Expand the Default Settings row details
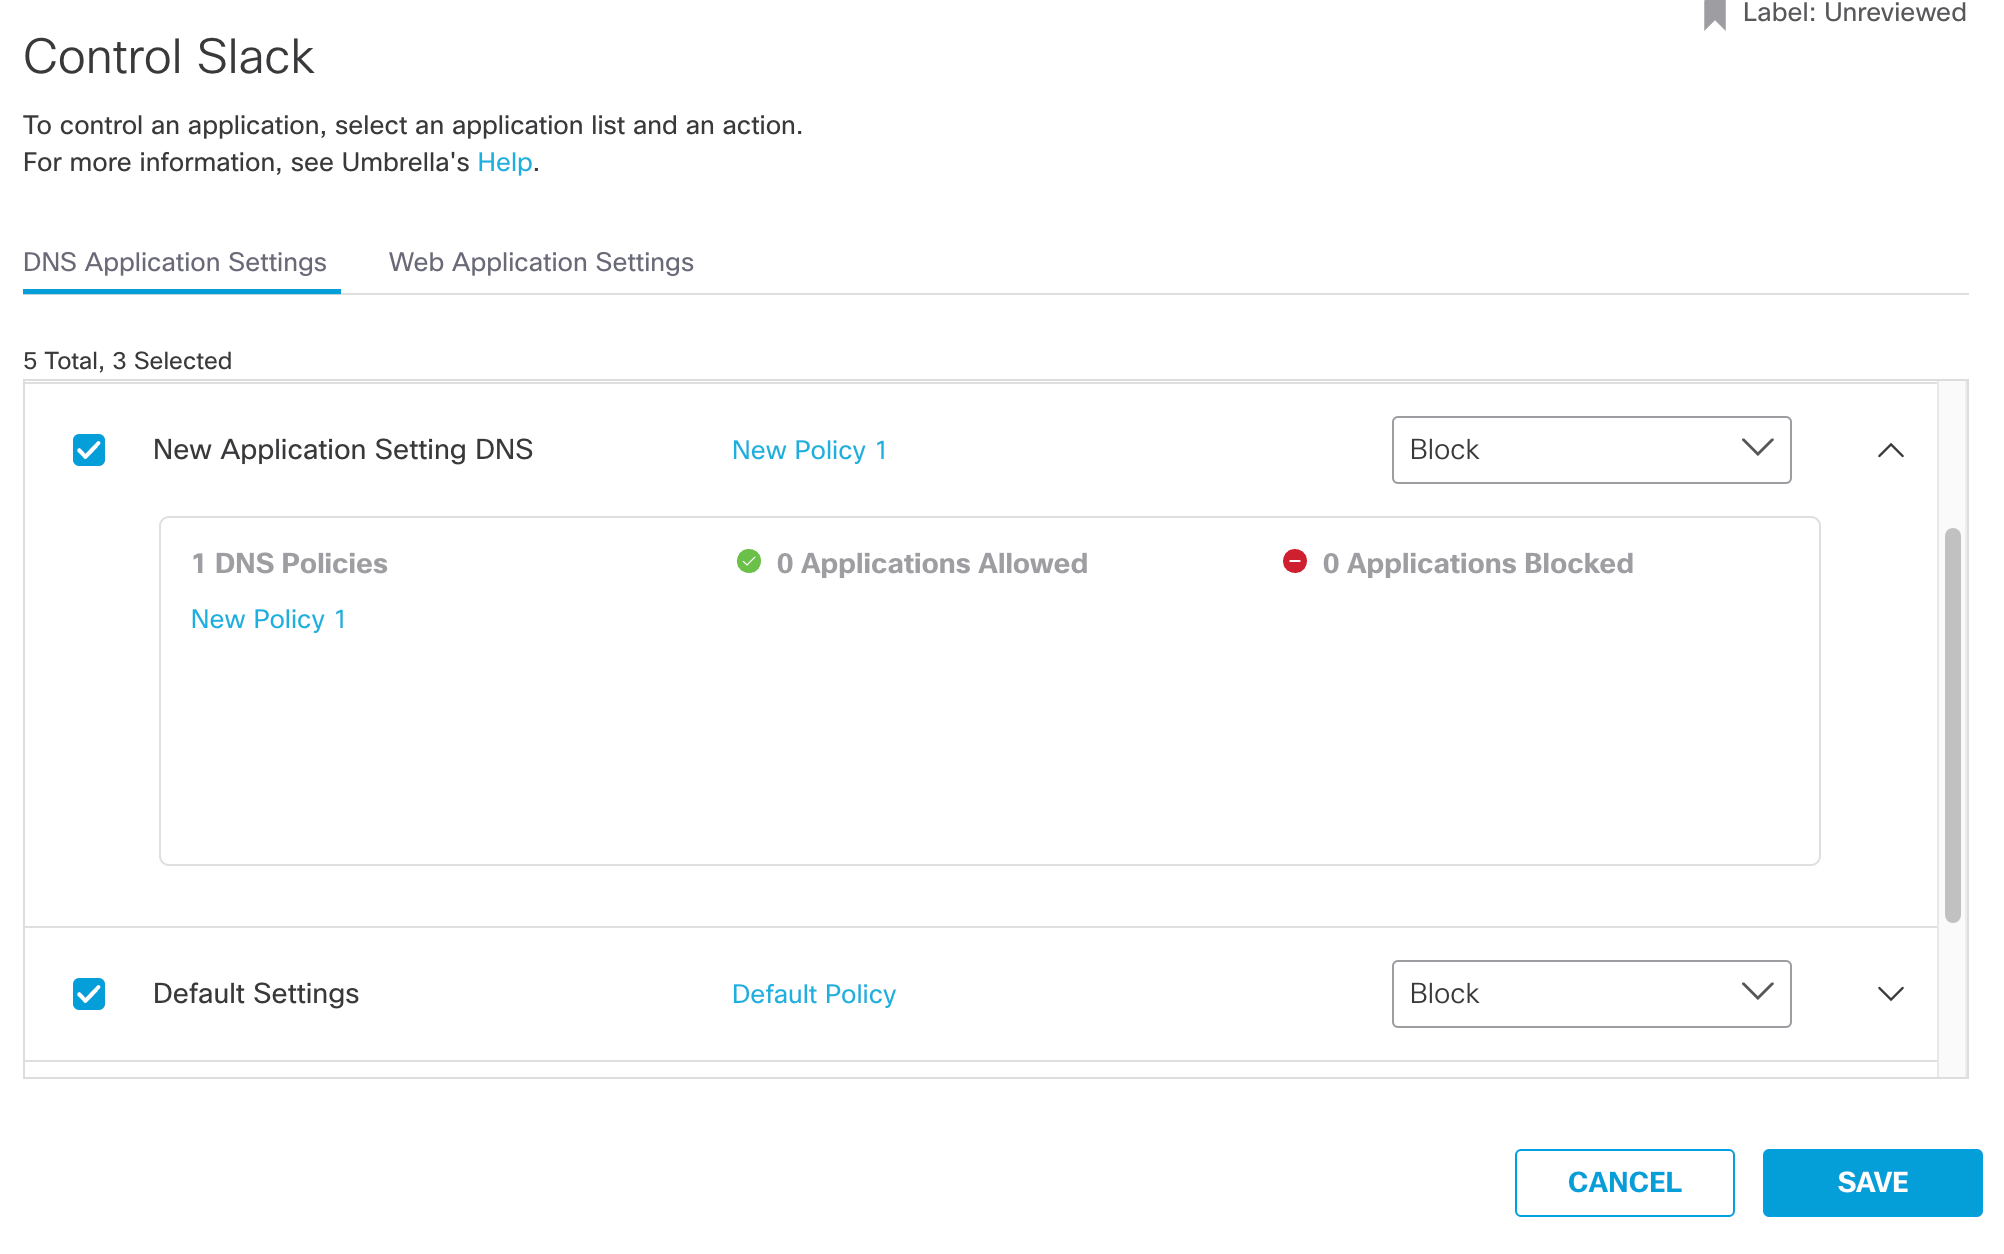Image resolution: width=2004 pixels, height=1254 pixels. [x=1890, y=994]
